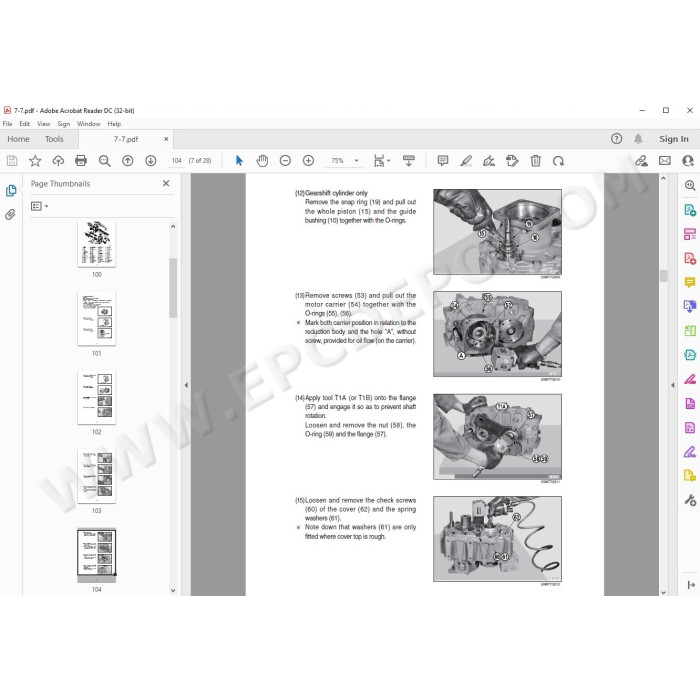Switch to the Home tab
The image size is (700, 700).
18,139
